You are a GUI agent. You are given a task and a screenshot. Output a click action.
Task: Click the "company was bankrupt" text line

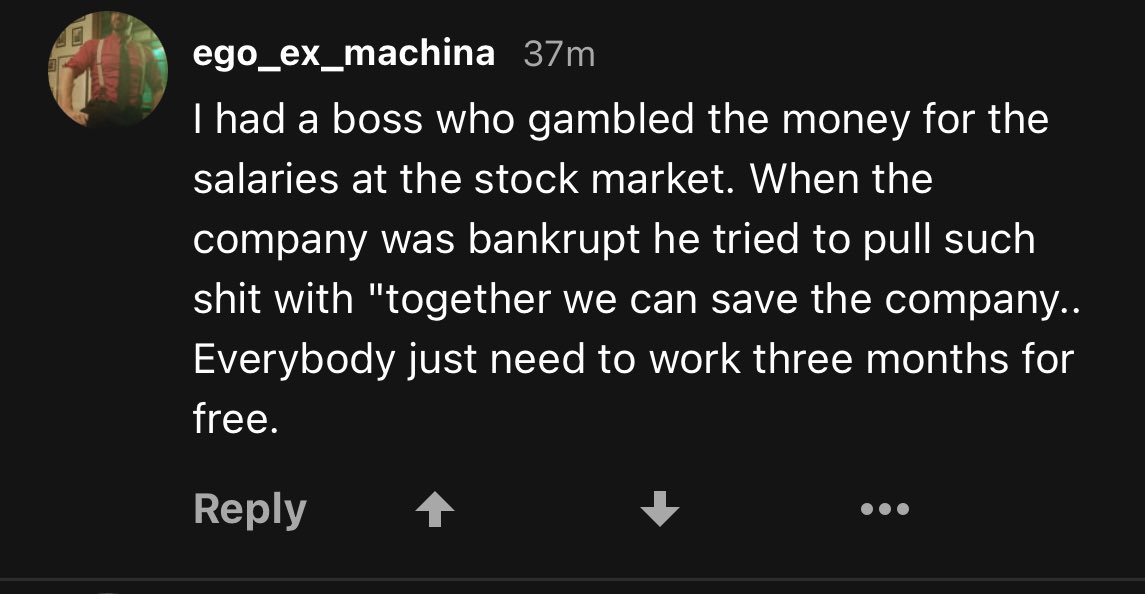416,240
